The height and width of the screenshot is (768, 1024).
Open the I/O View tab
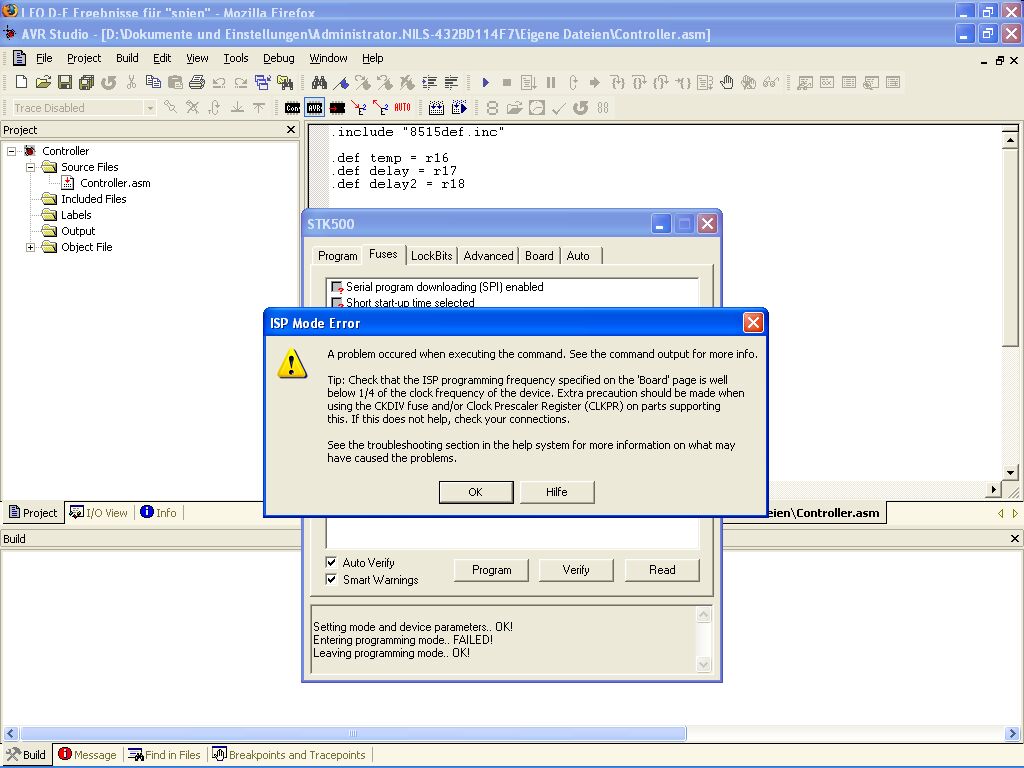(x=99, y=513)
